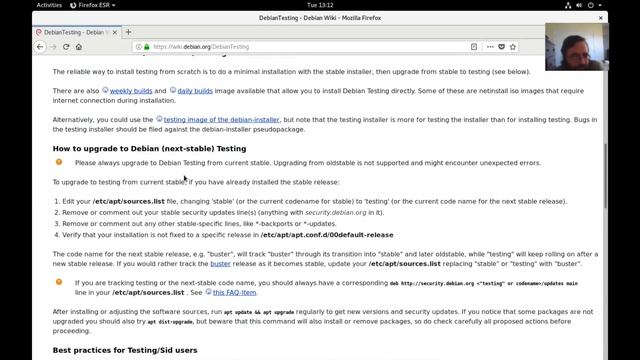Reload the DebianTesting page
Screen dimensions: 640x360
tap(66, 47)
